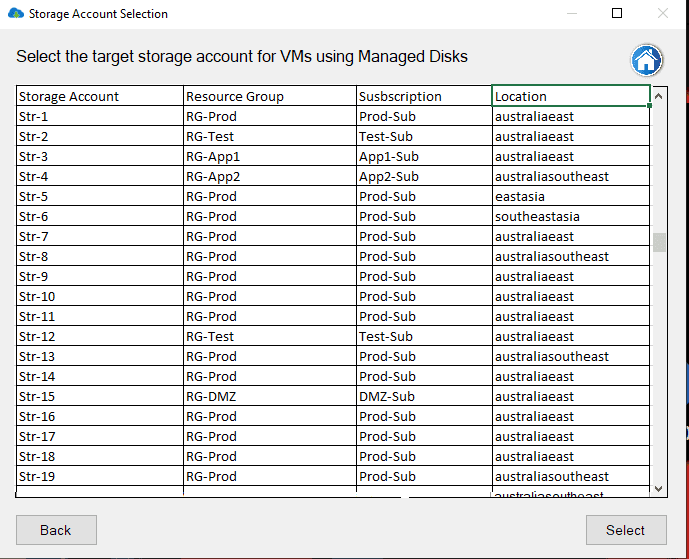Click the cloud app icon in title bar
The width and height of the screenshot is (689, 559).
click(x=15, y=14)
